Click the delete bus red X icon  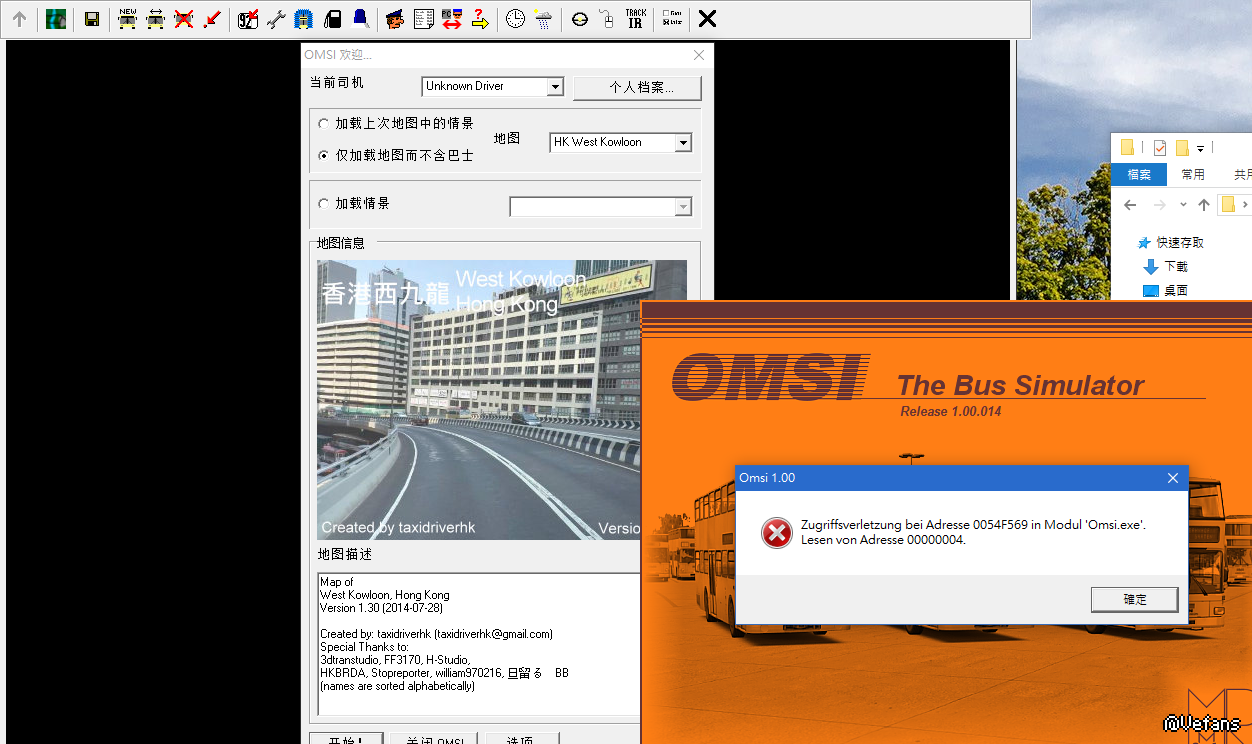click(183, 19)
